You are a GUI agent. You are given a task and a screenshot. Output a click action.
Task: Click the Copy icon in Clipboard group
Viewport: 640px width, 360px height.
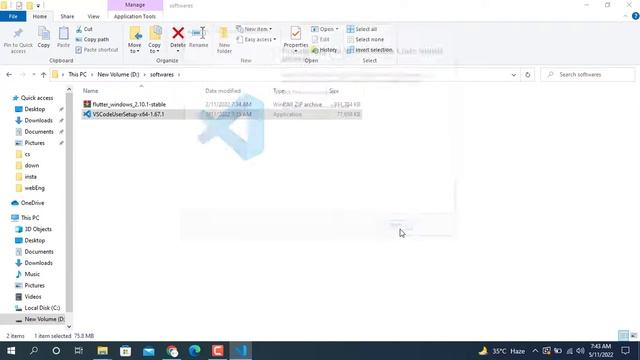[44, 34]
